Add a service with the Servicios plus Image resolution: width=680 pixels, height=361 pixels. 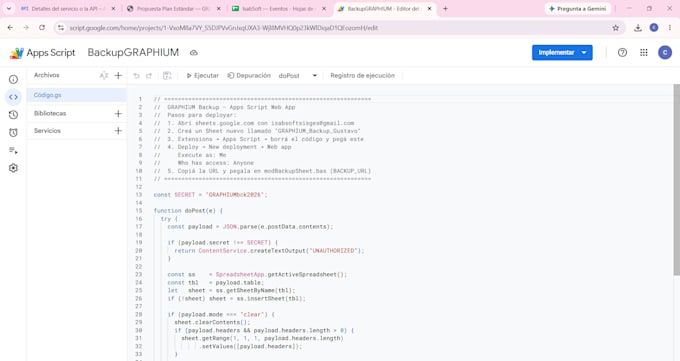(x=118, y=131)
